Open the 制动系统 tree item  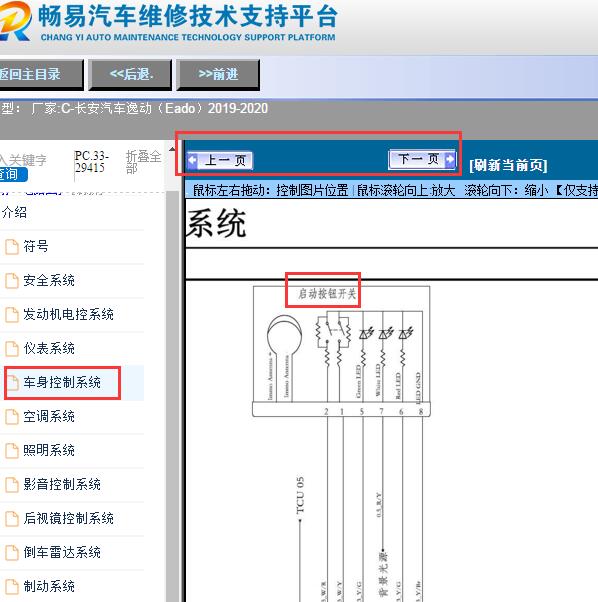pos(49,586)
